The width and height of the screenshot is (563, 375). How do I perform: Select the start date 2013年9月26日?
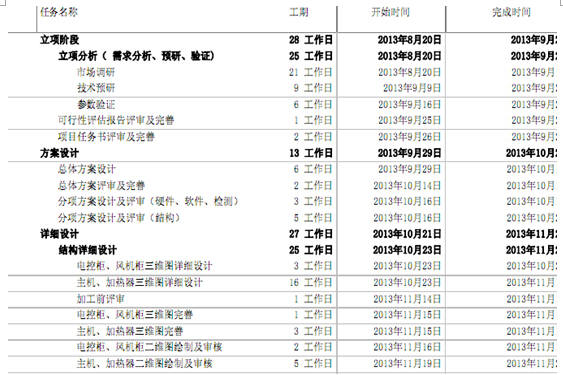click(x=410, y=137)
